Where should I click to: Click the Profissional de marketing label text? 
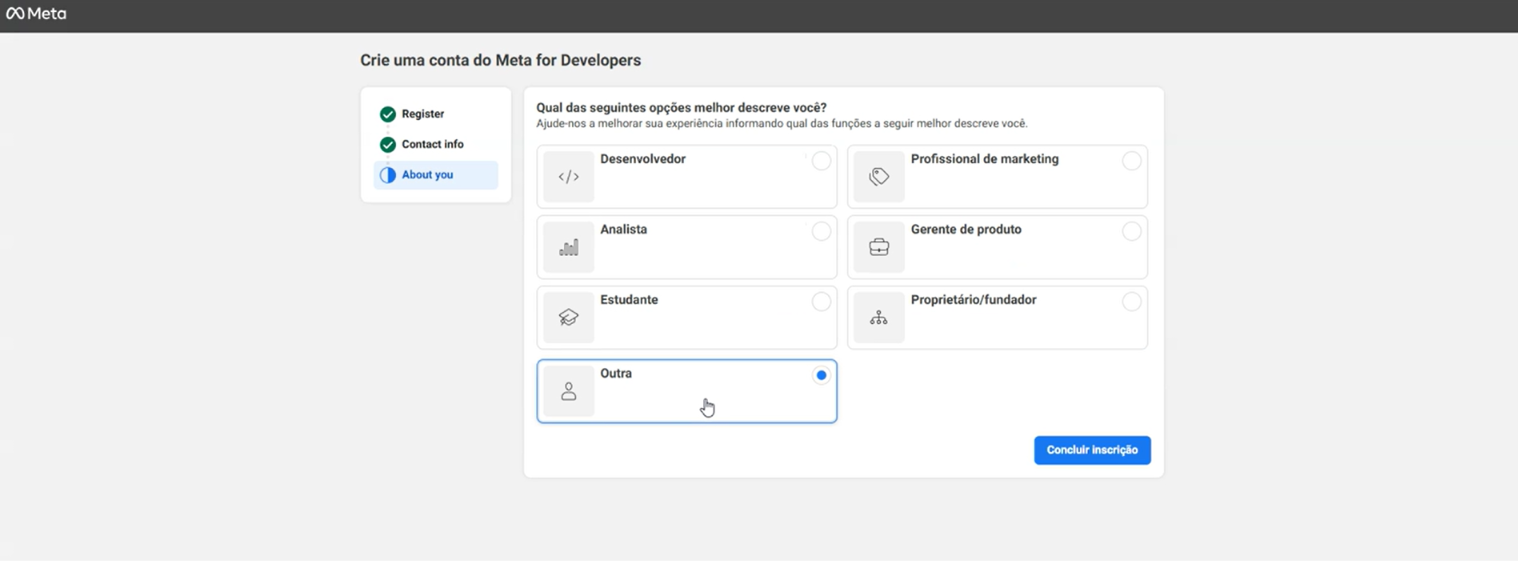985,159
